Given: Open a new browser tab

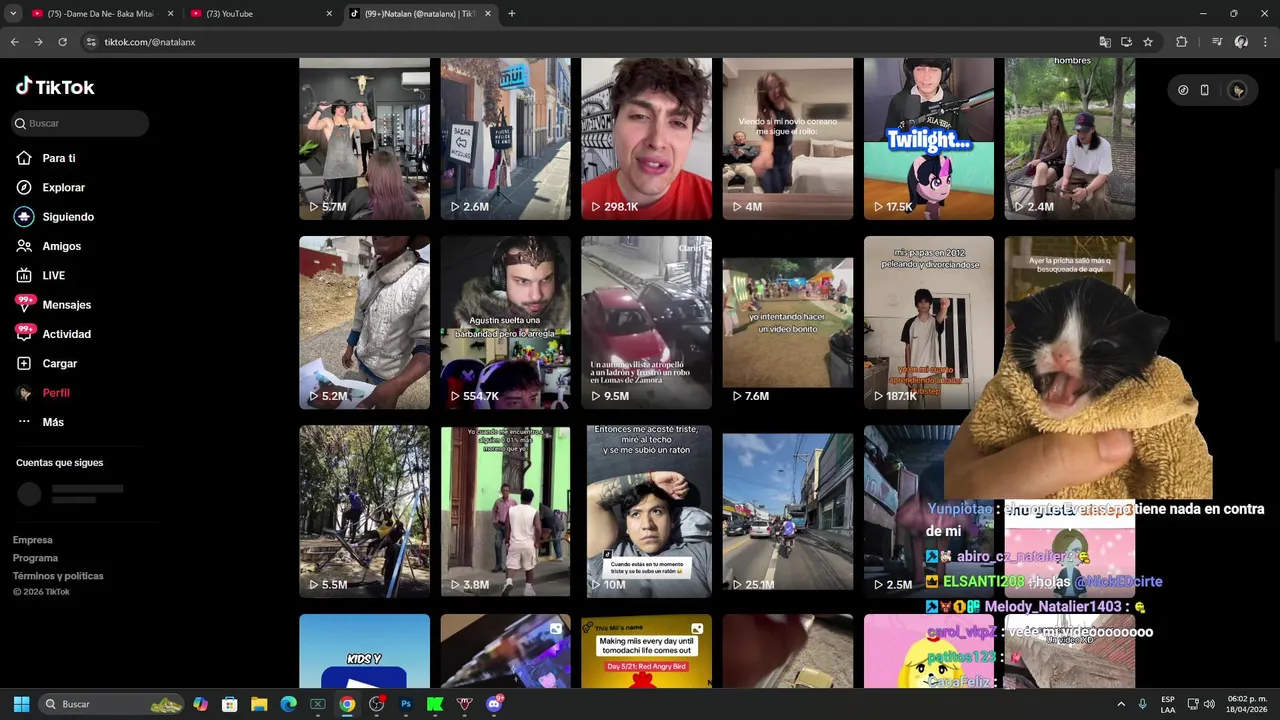Looking at the screenshot, I should coord(511,14).
